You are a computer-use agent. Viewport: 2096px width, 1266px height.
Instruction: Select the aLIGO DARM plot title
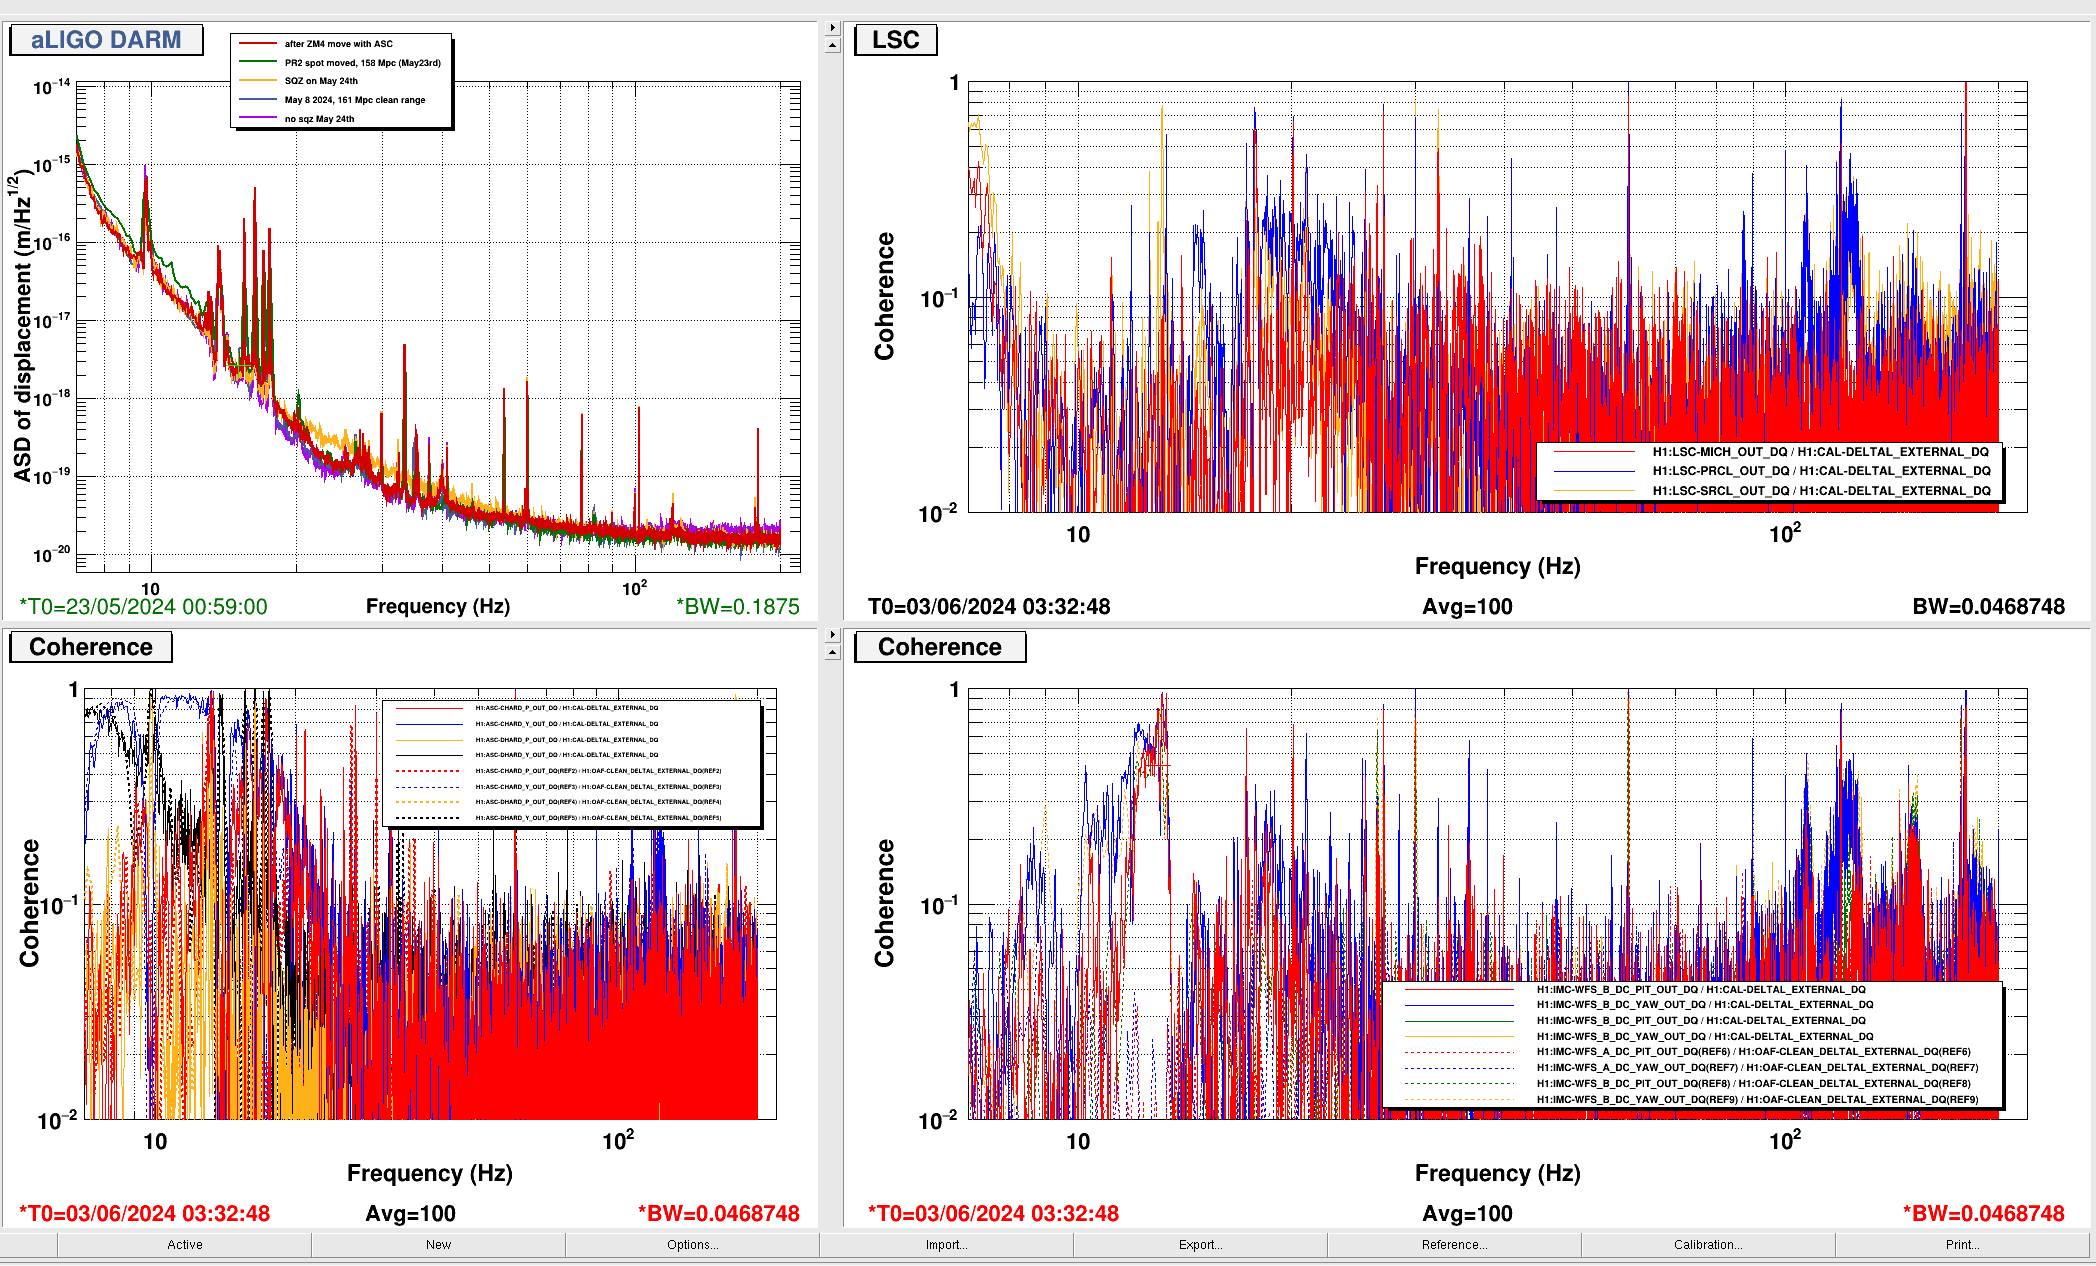click(x=106, y=40)
